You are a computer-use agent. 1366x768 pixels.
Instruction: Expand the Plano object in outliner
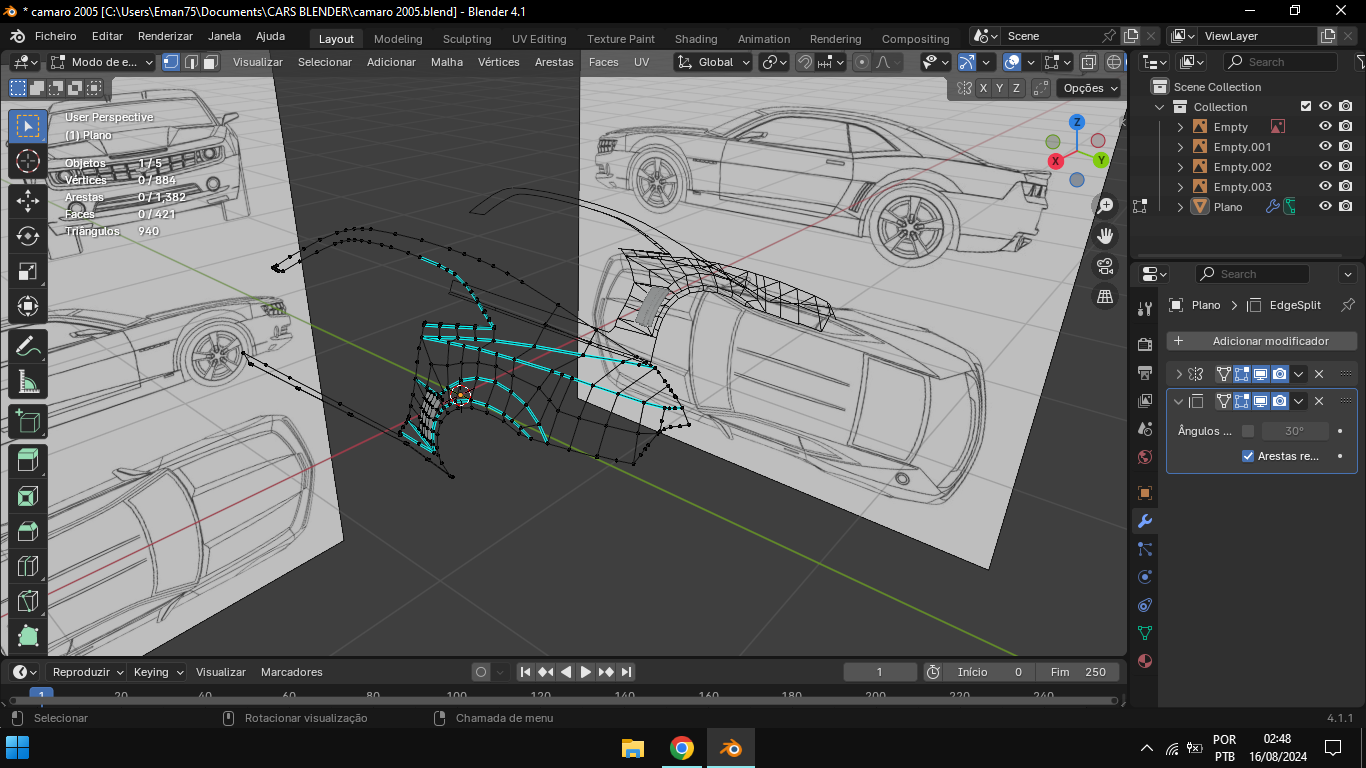1180,207
